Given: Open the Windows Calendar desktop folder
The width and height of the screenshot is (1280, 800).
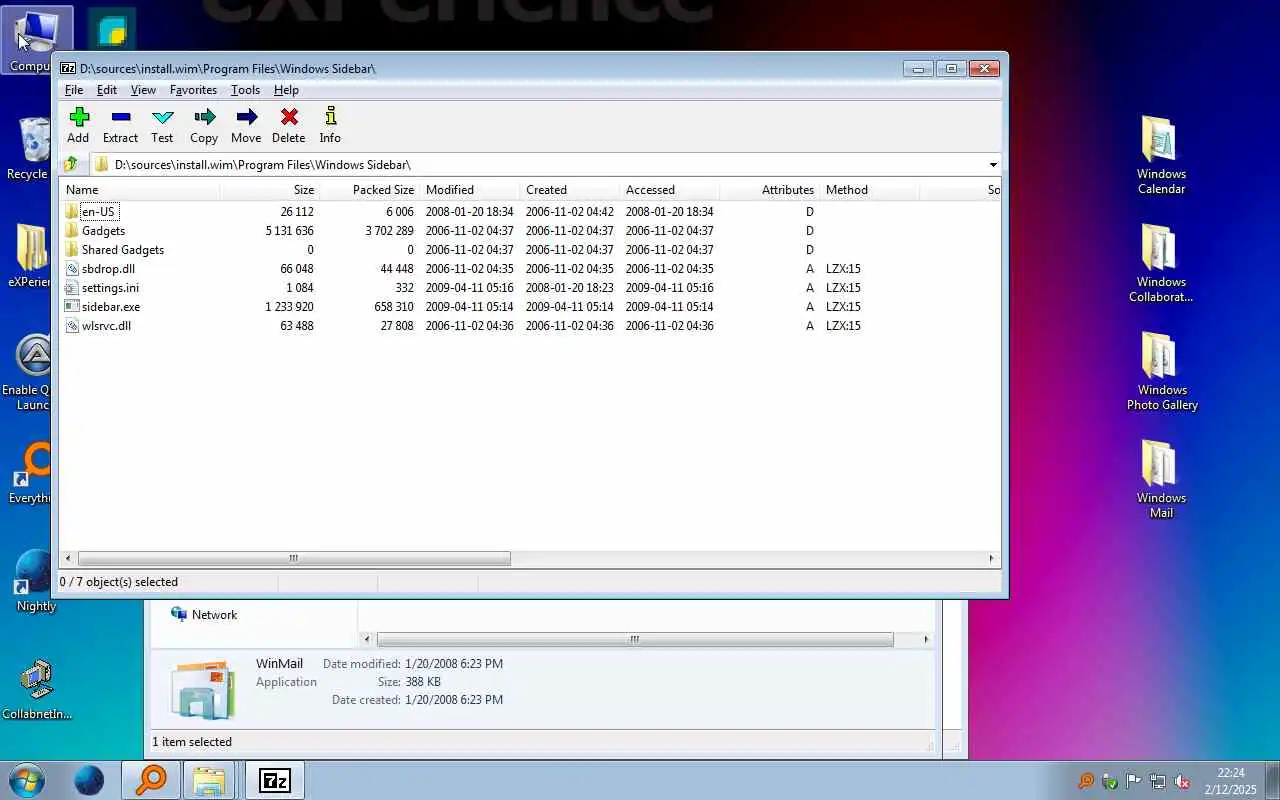Looking at the screenshot, I should pos(1161,155).
